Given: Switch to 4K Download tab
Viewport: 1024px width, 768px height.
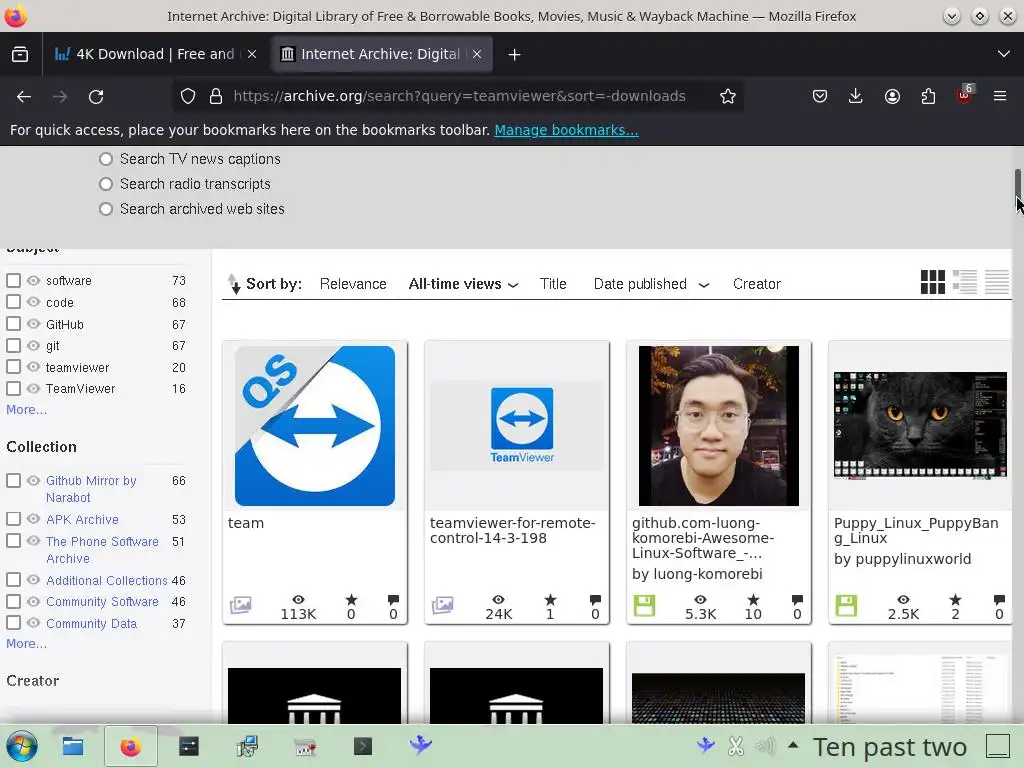Looking at the screenshot, I should point(155,54).
